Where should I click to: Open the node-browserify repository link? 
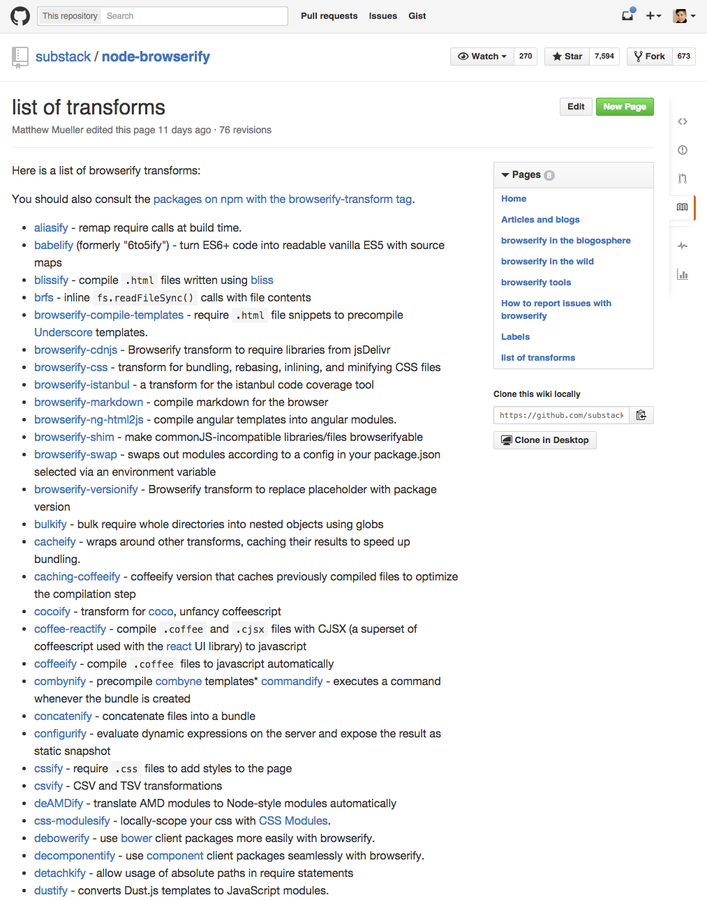[x=156, y=57]
